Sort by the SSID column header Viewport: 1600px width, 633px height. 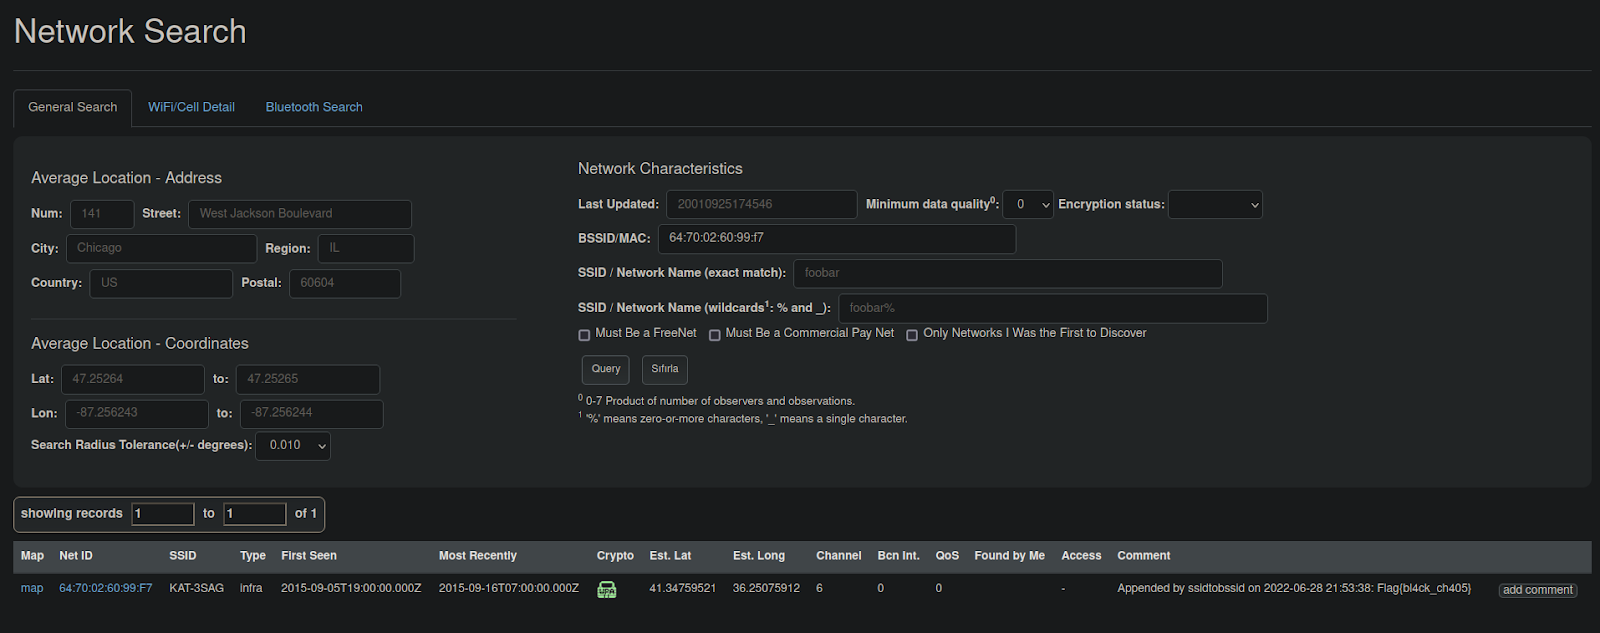tap(183, 556)
